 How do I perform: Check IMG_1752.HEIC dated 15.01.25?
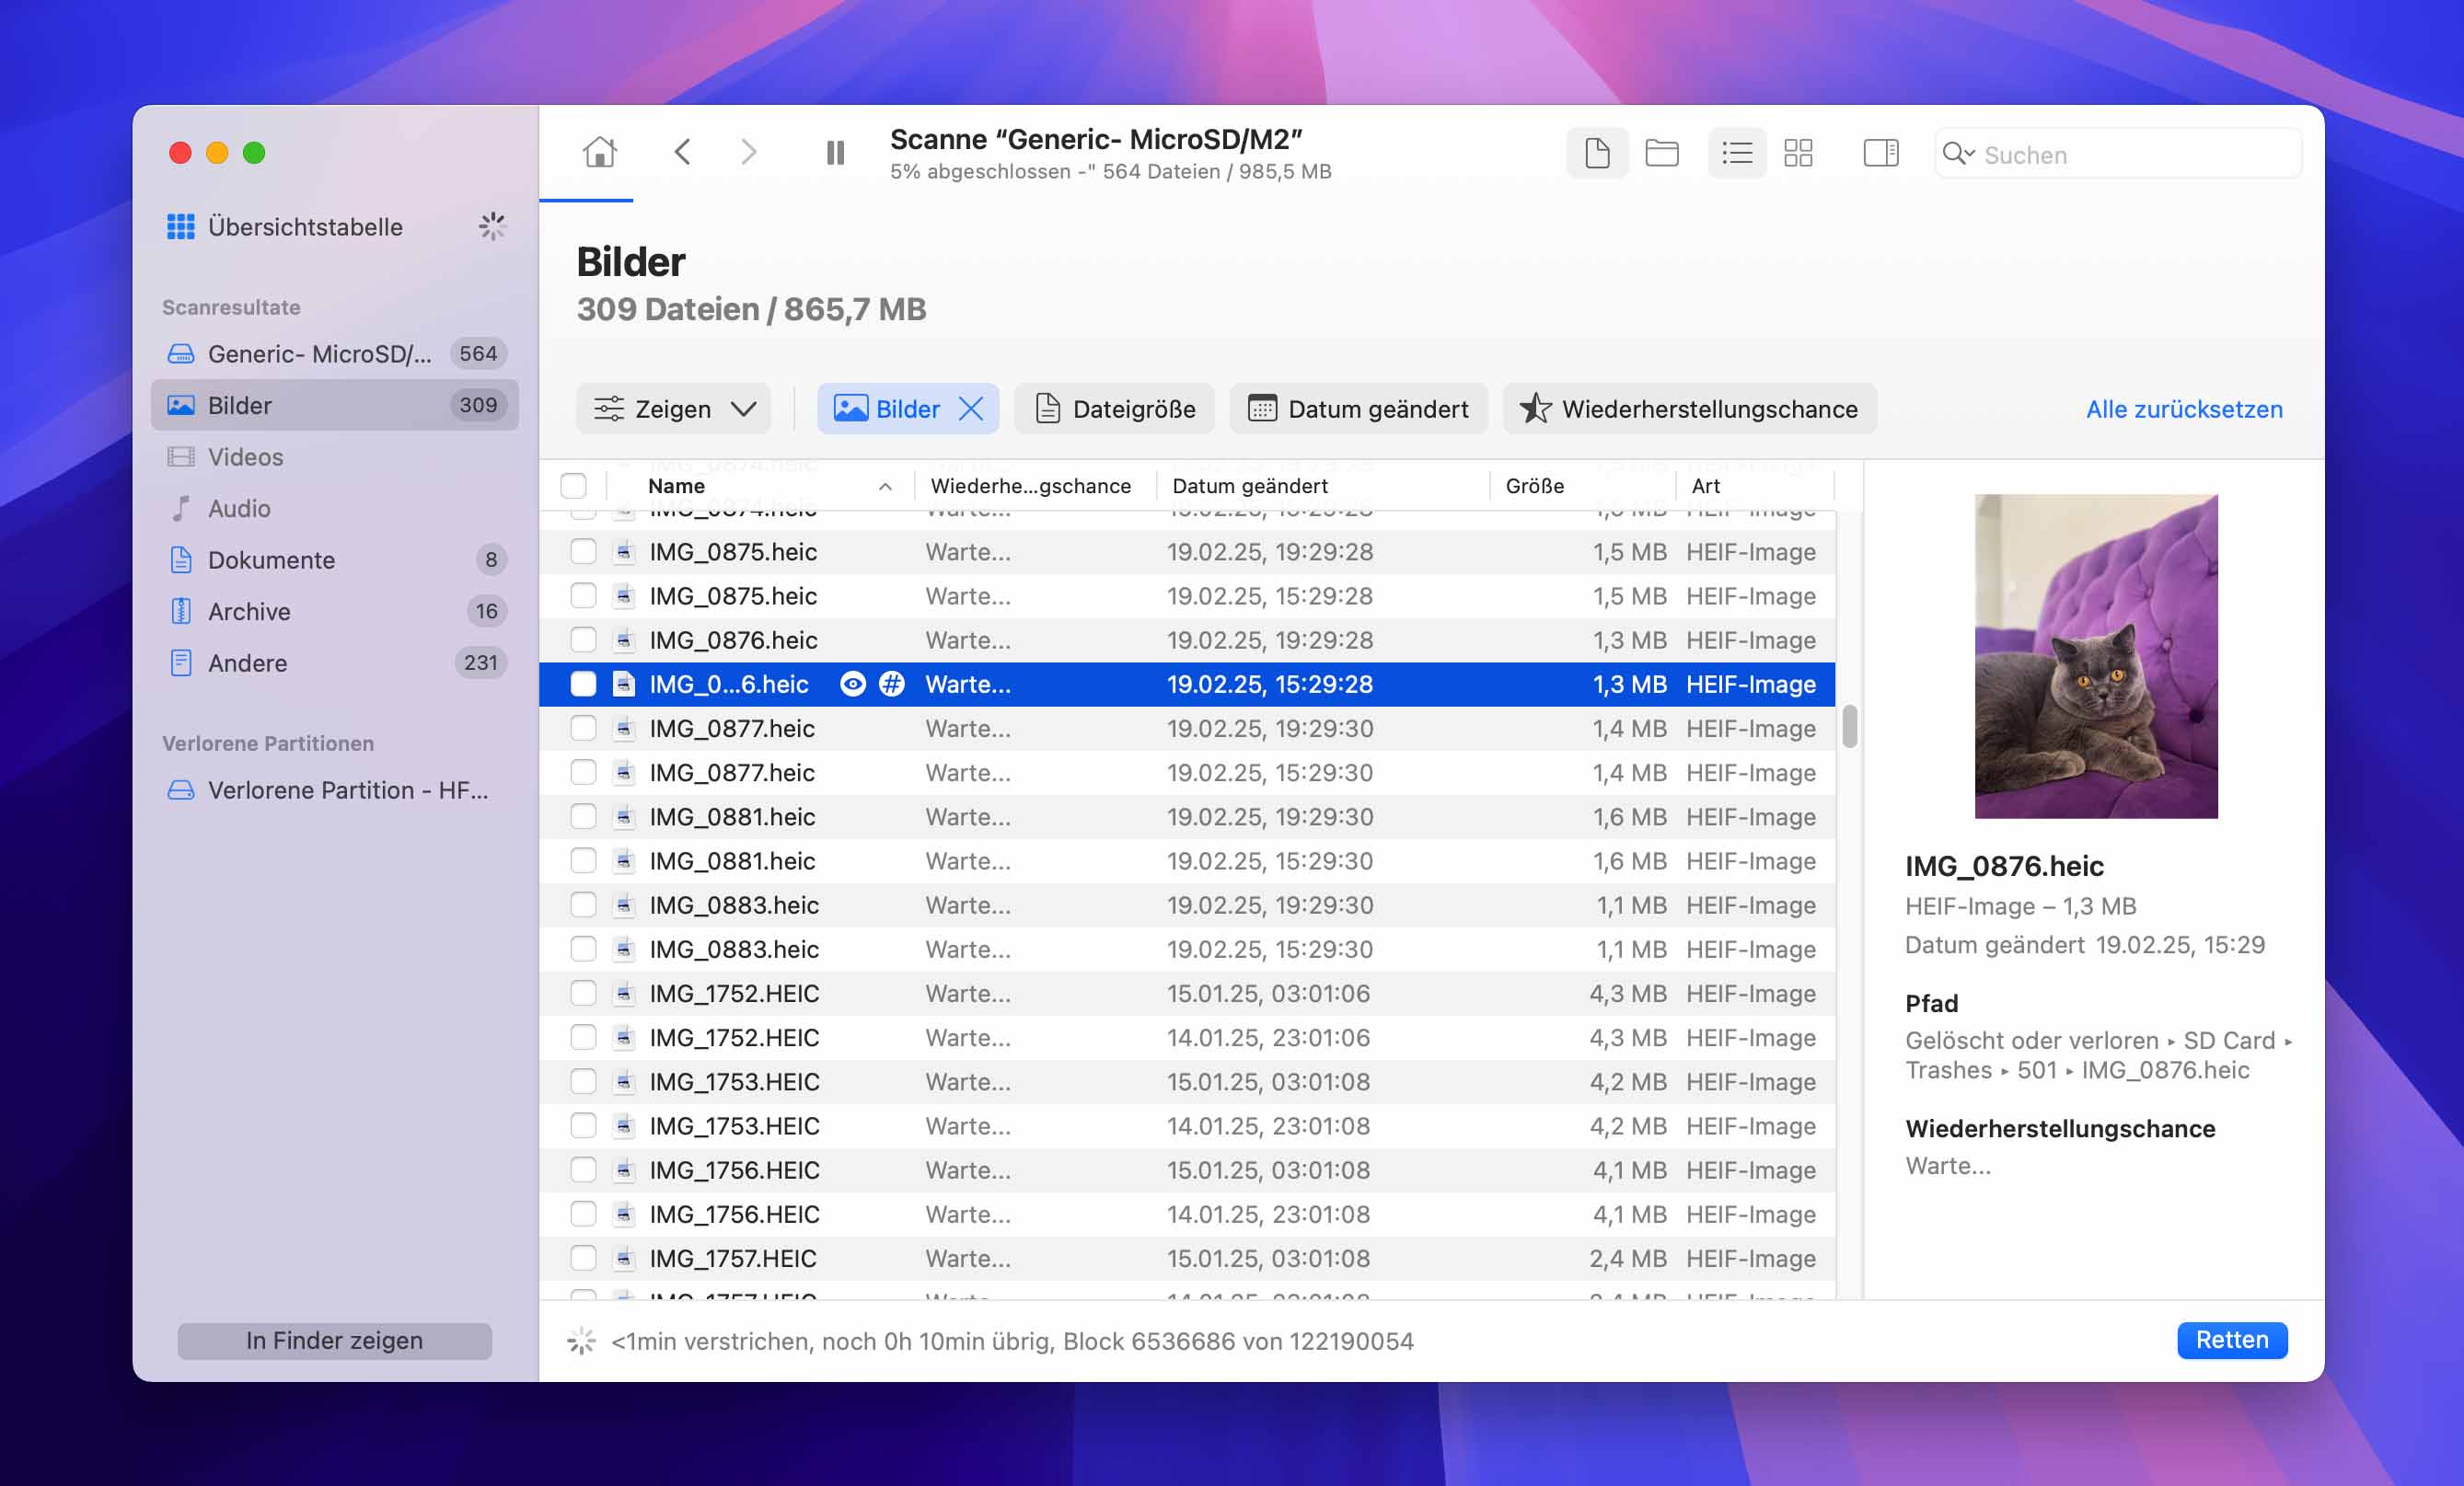coord(583,993)
